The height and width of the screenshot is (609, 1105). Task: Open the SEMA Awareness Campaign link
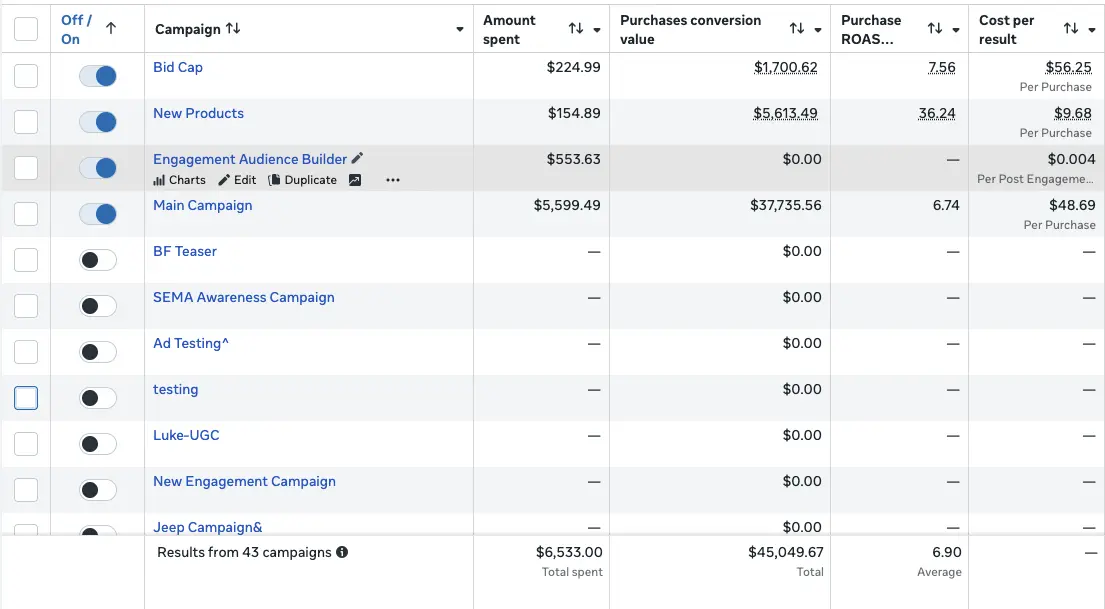coord(244,297)
